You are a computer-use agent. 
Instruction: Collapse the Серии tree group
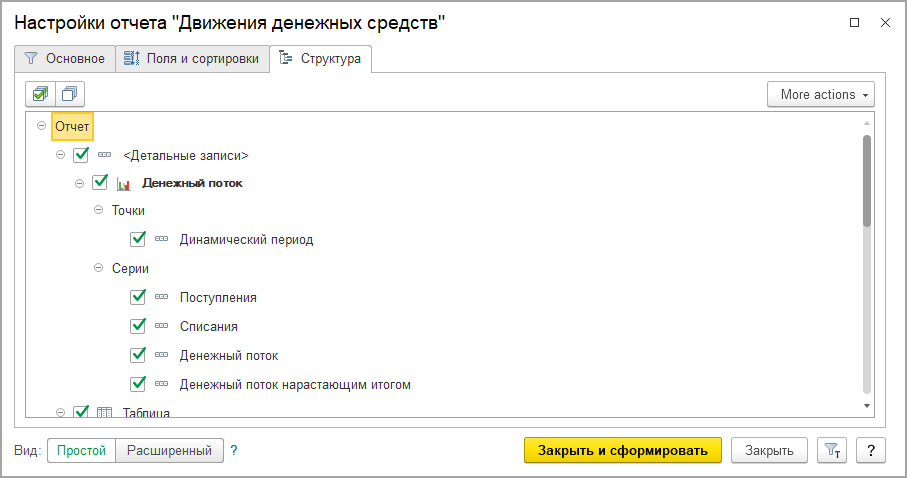[98, 269]
